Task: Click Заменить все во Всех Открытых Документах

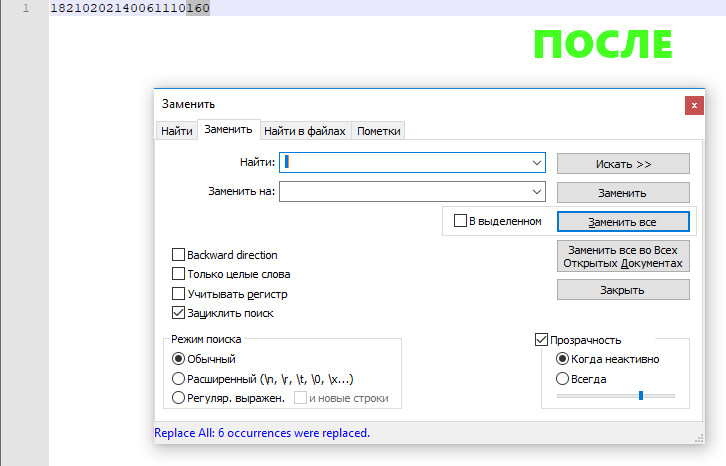Action: point(623,257)
